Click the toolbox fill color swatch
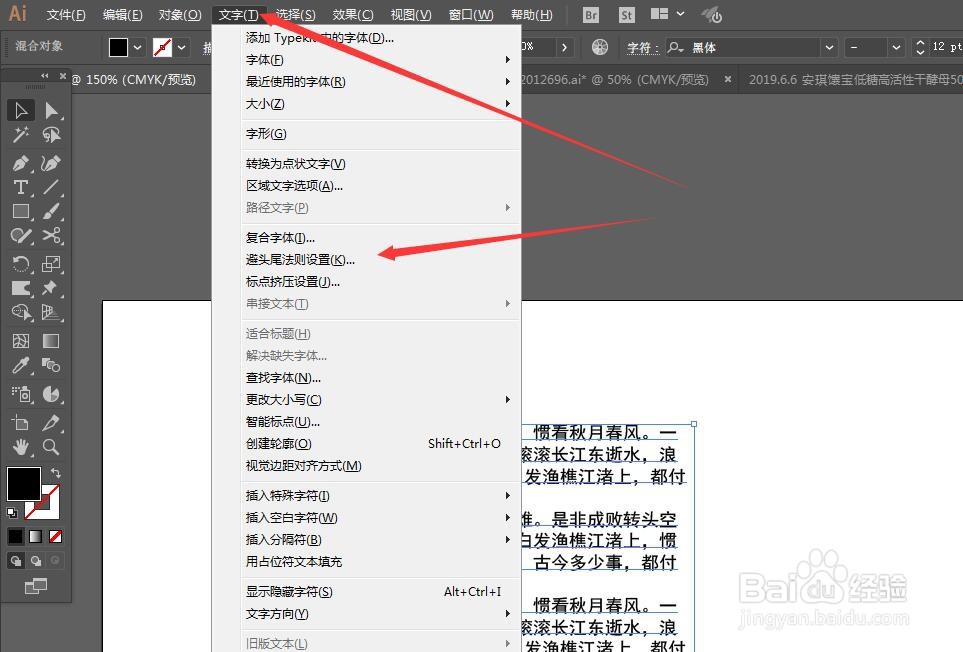 click(x=23, y=484)
